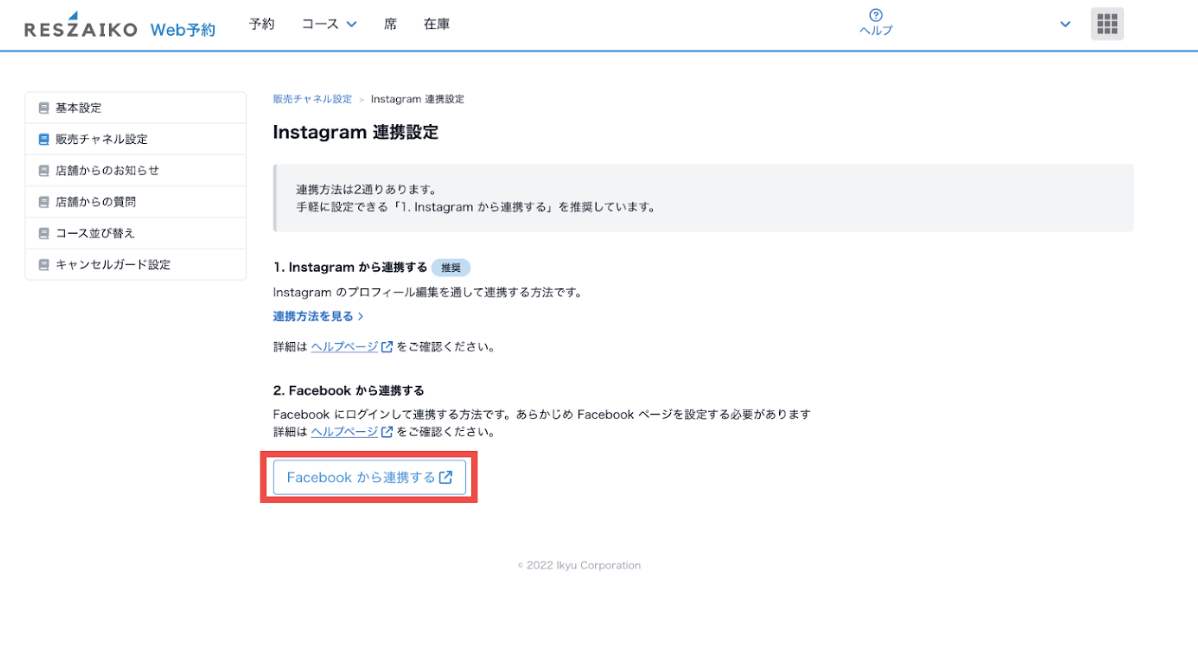Screen dimensions: 1198x652
Task: Expand 連携方法を見る instructions
Action: coord(318,316)
